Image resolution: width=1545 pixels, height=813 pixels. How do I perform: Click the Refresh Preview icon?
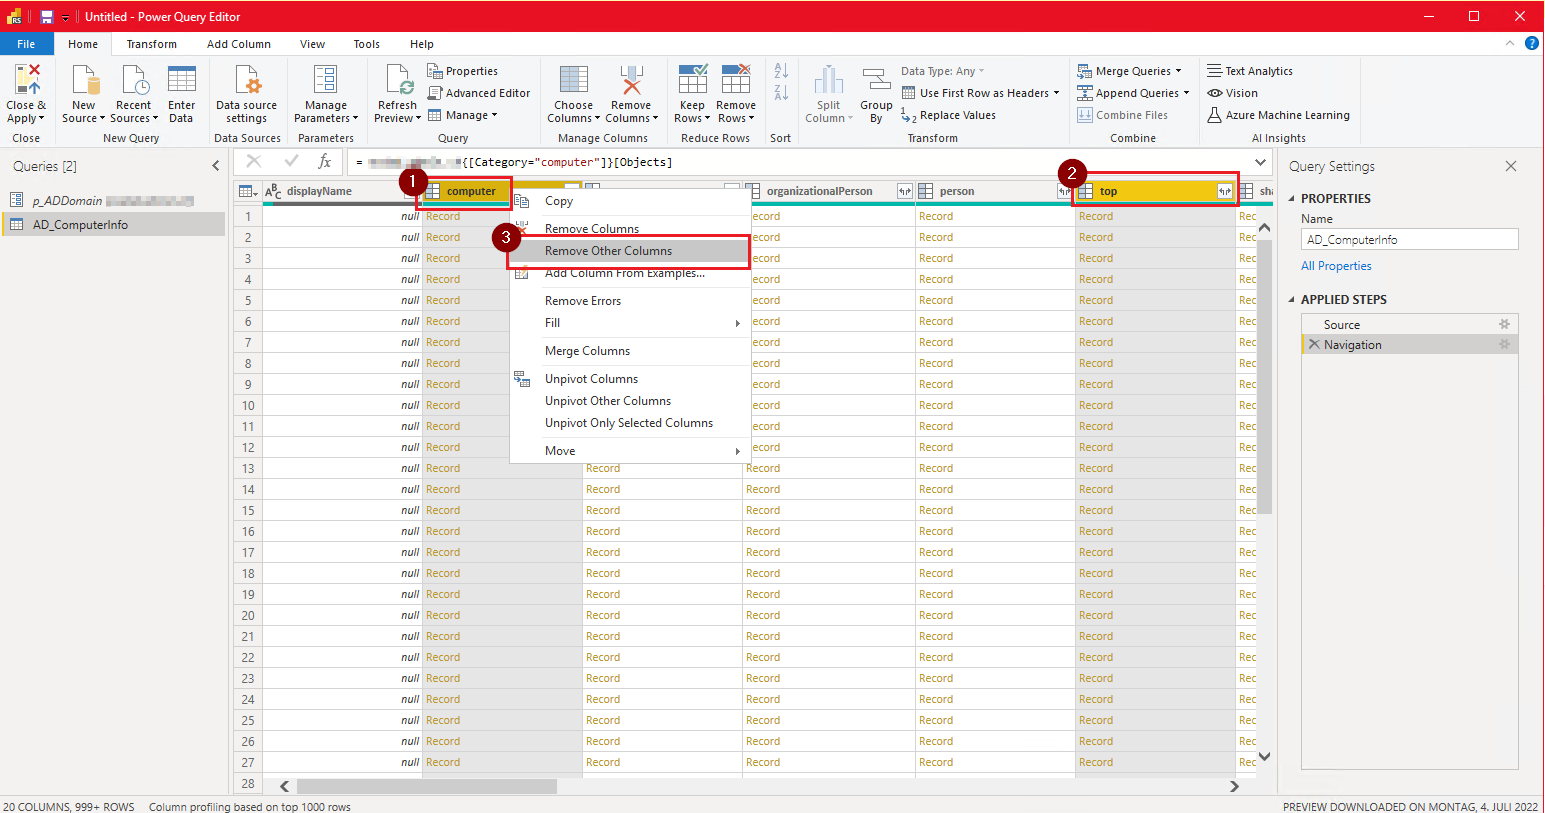point(398,79)
